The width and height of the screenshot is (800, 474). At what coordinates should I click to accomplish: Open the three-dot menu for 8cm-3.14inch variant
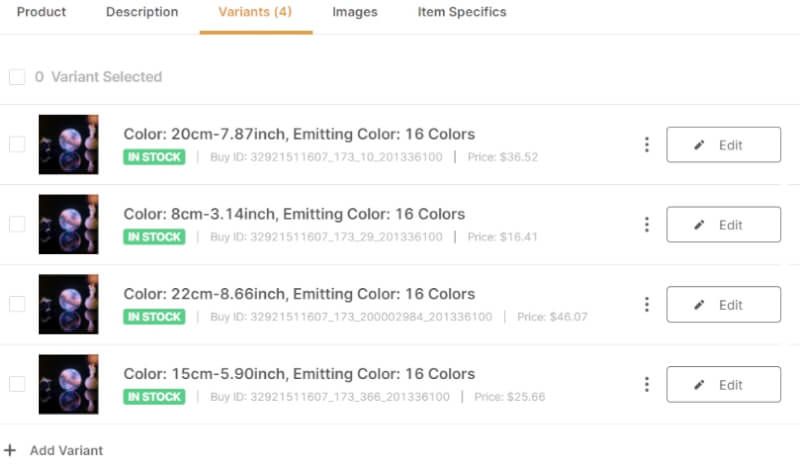[646, 224]
